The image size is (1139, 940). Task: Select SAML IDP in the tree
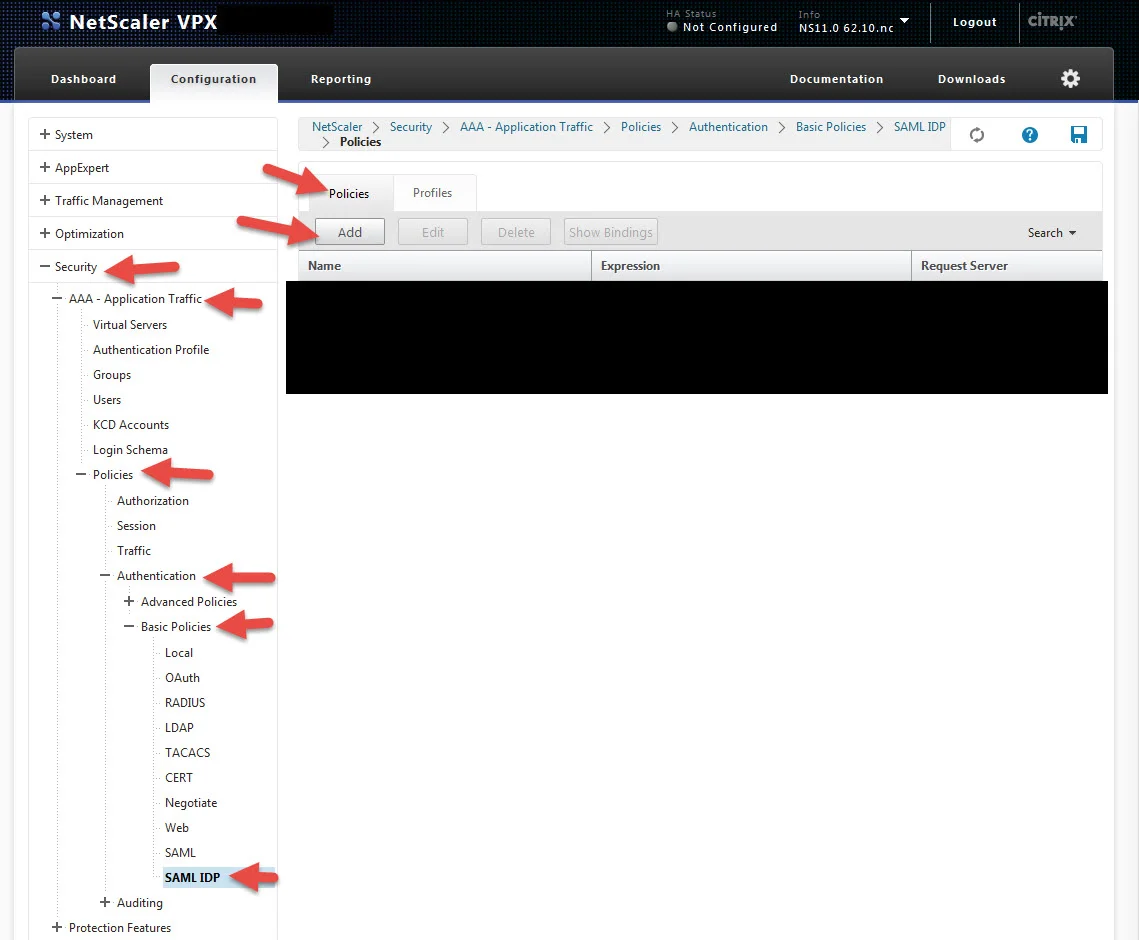pos(192,878)
